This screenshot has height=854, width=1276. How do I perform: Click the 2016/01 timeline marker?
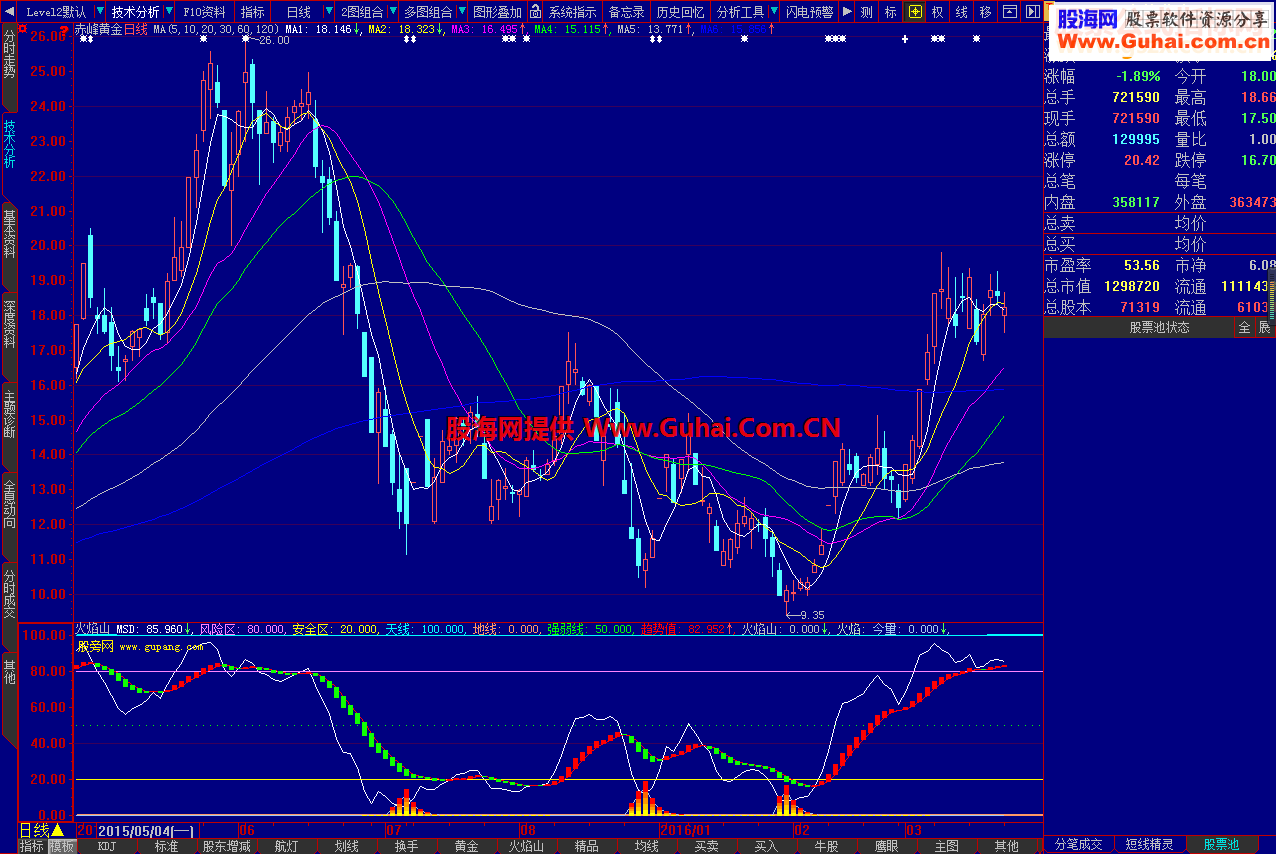click(x=686, y=830)
